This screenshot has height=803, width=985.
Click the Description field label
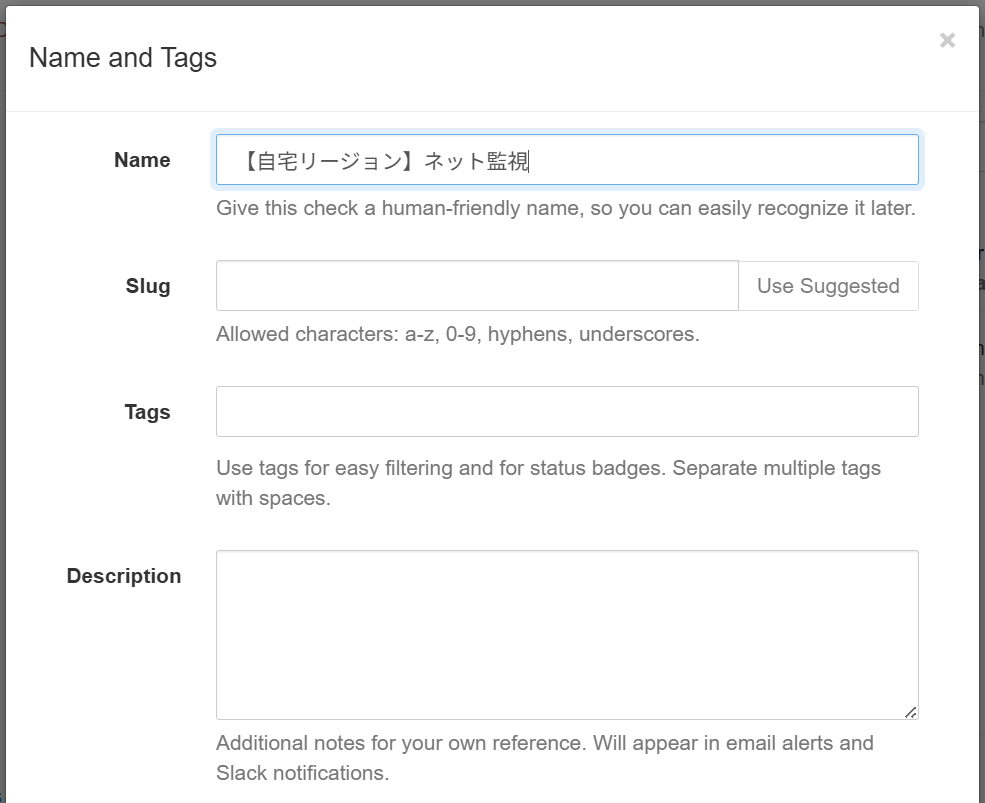click(124, 576)
